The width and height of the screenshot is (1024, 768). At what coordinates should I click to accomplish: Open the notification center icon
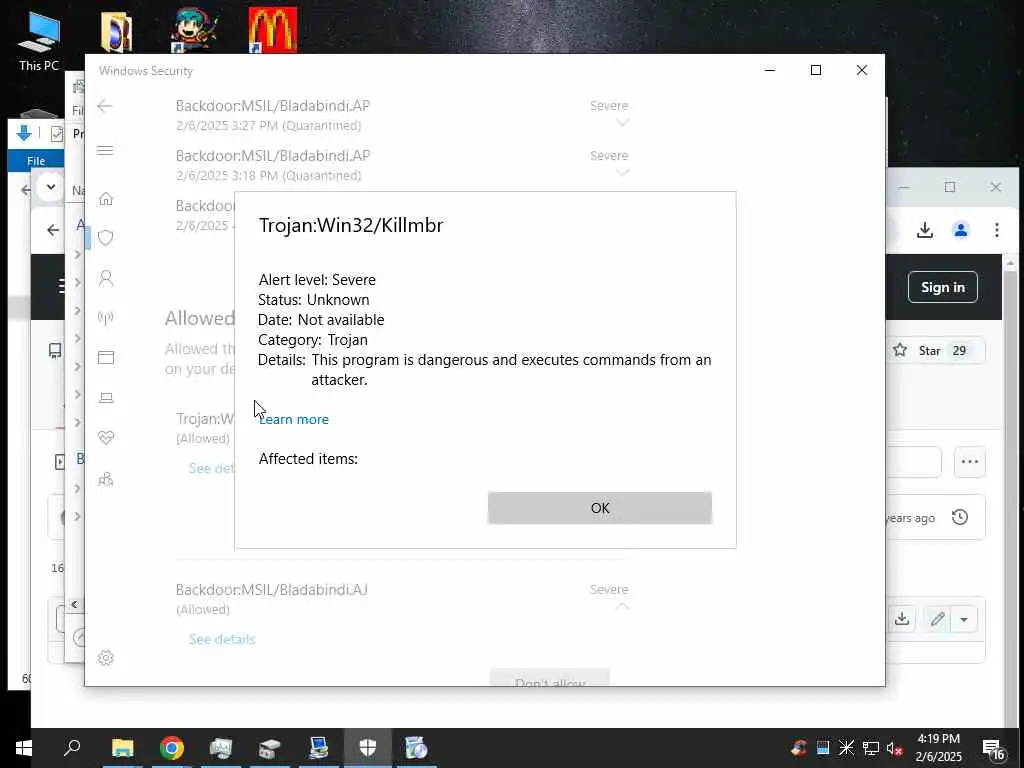[x=993, y=750]
